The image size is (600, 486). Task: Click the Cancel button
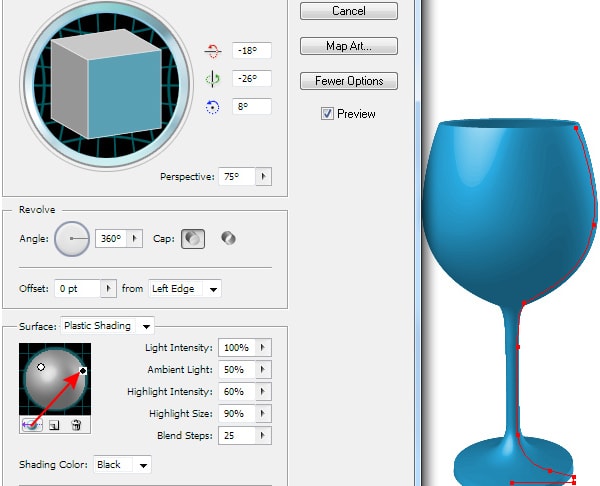tap(349, 11)
